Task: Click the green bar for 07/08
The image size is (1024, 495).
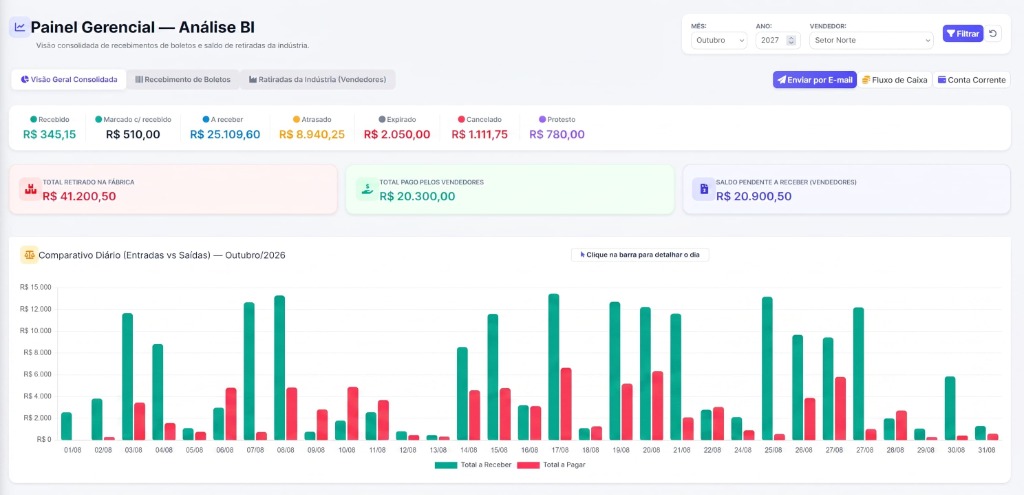Action: pyautogui.click(x=249, y=371)
